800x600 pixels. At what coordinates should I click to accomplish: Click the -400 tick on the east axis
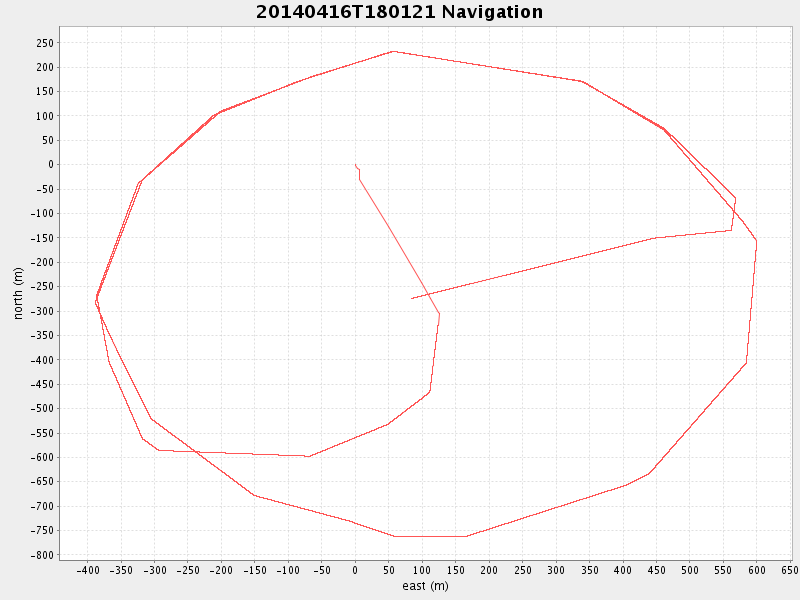coord(88,571)
